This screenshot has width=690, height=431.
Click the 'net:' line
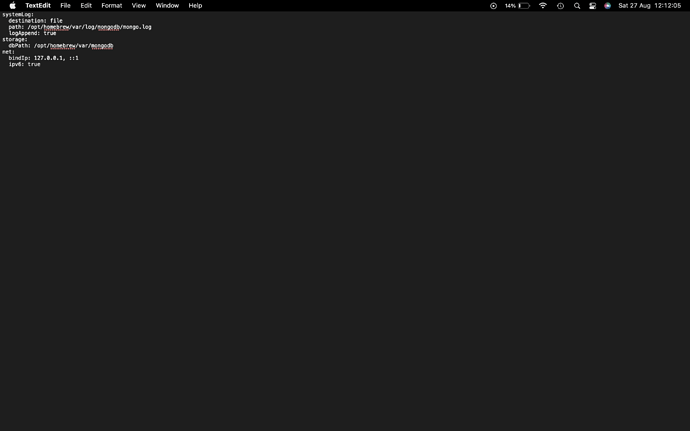tap(8, 52)
